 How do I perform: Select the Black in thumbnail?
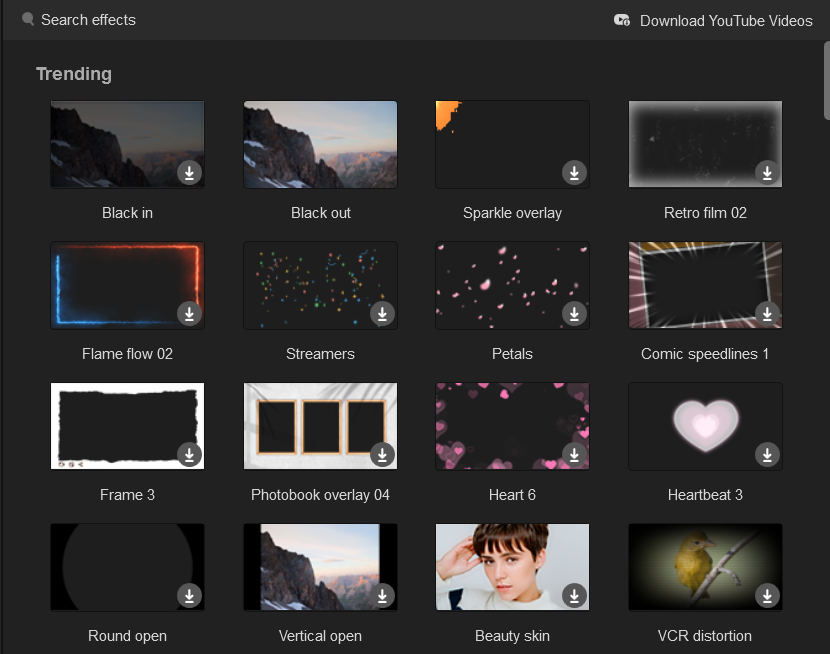(x=128, y=144)
